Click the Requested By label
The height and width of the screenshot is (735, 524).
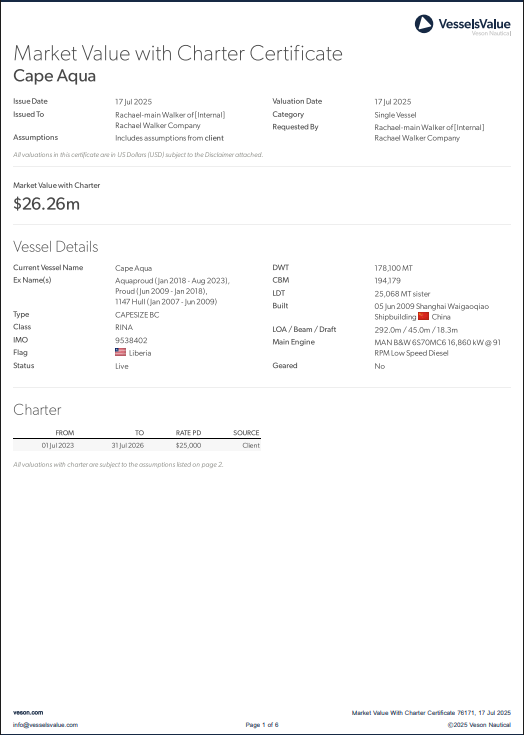pyautogui.click(x=295, y=127)
